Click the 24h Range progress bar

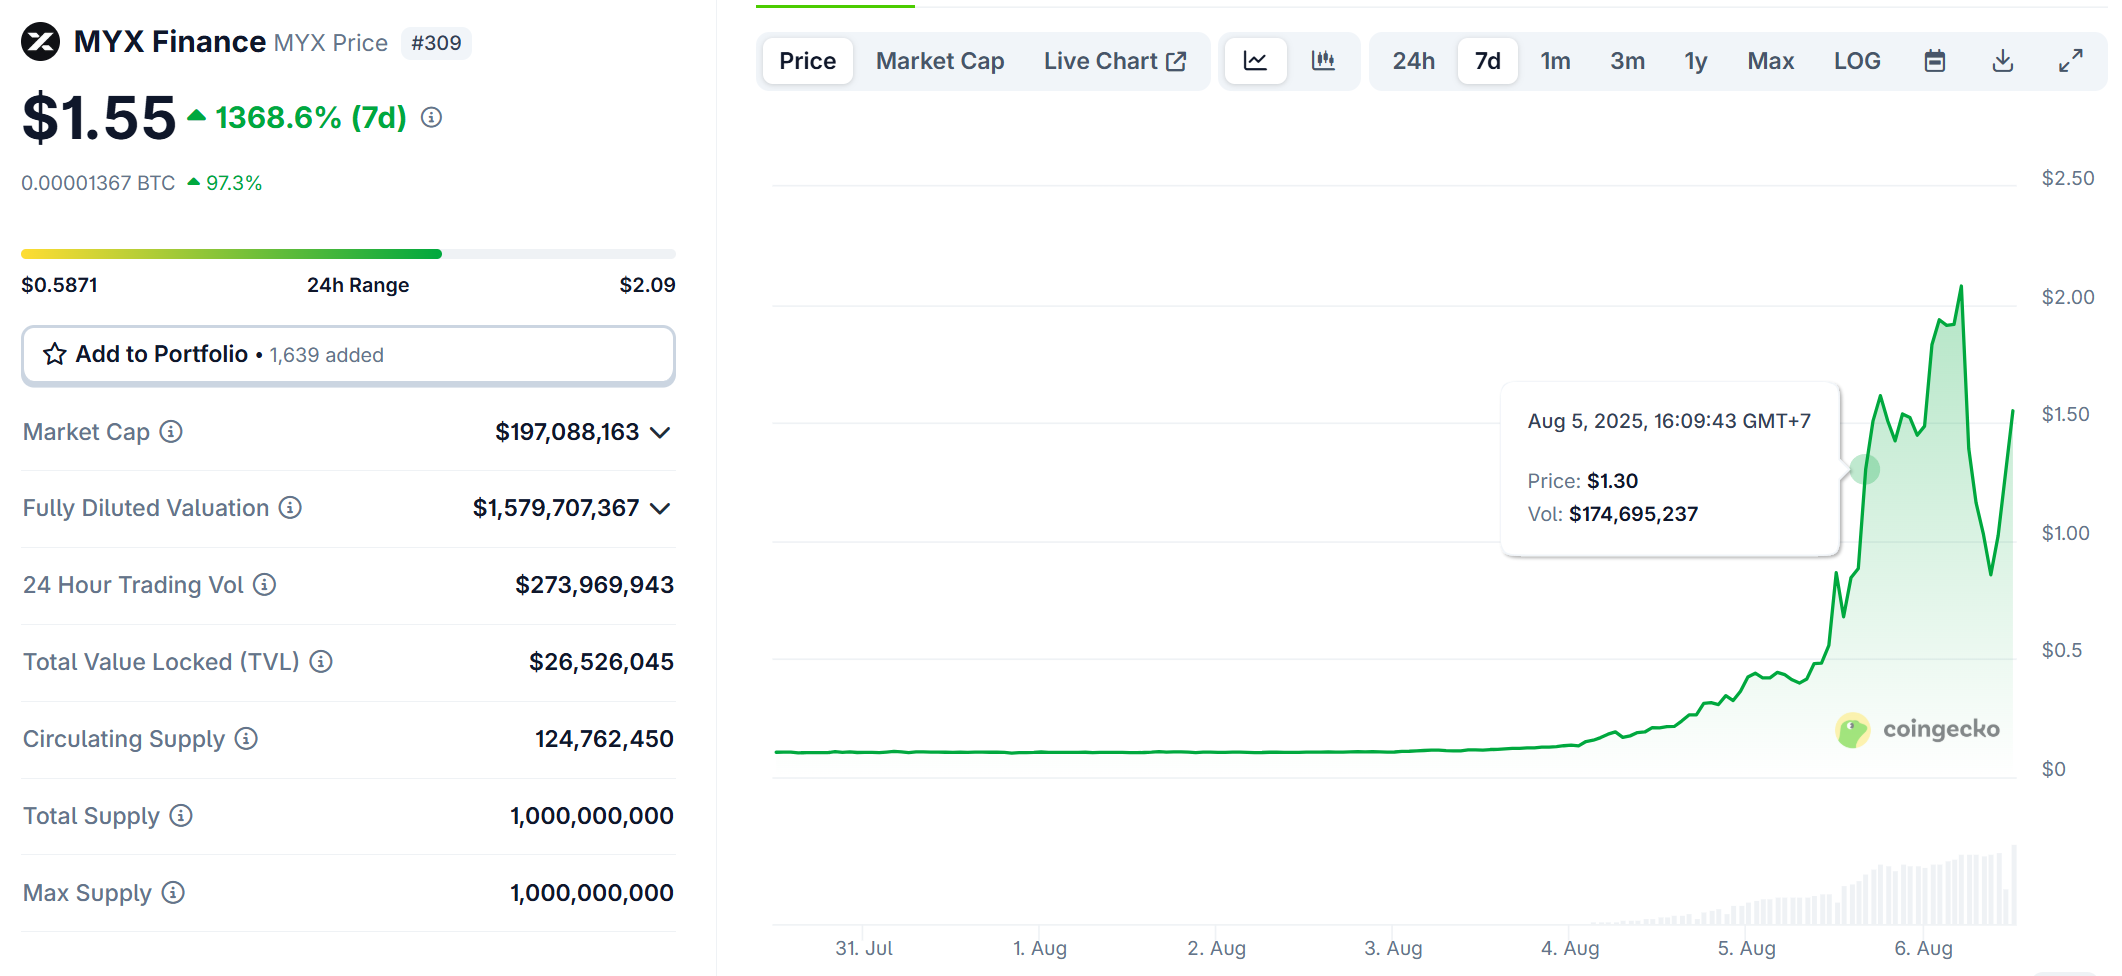tap(348, 254)
